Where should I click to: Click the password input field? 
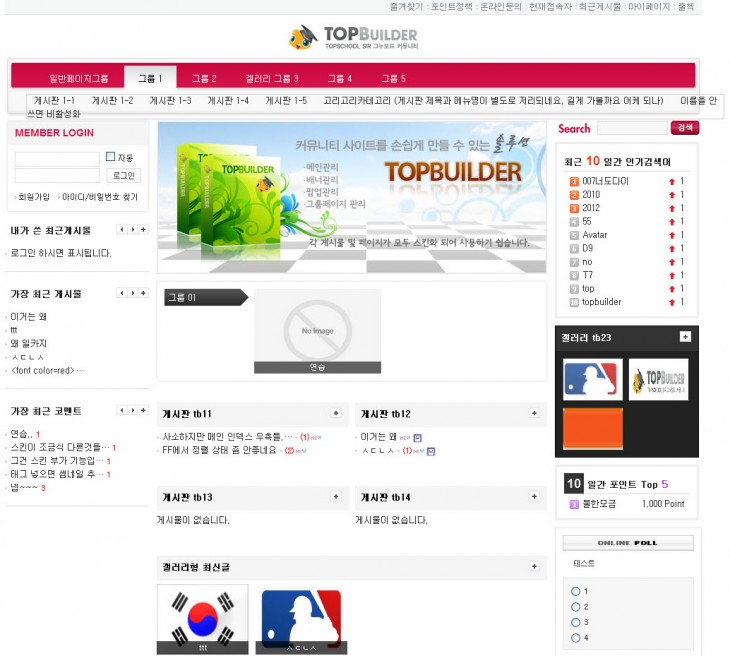pos(57,176)
